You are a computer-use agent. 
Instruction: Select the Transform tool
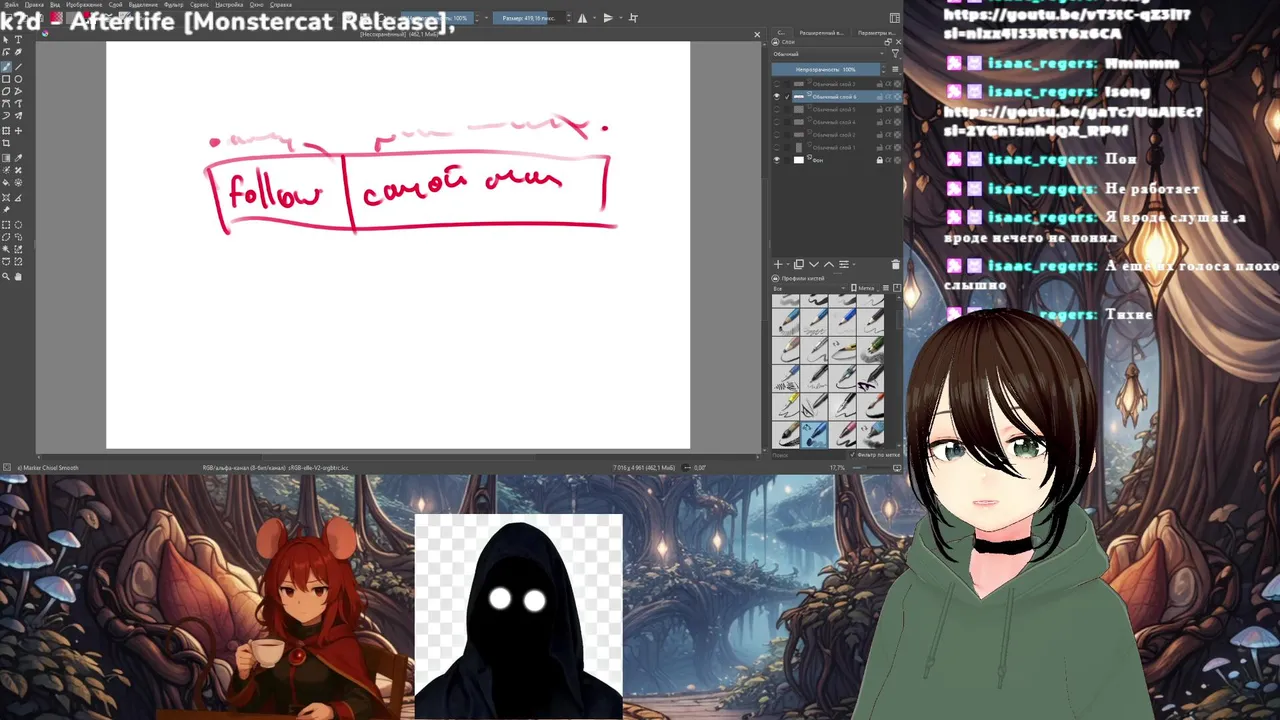coord(6,131)
